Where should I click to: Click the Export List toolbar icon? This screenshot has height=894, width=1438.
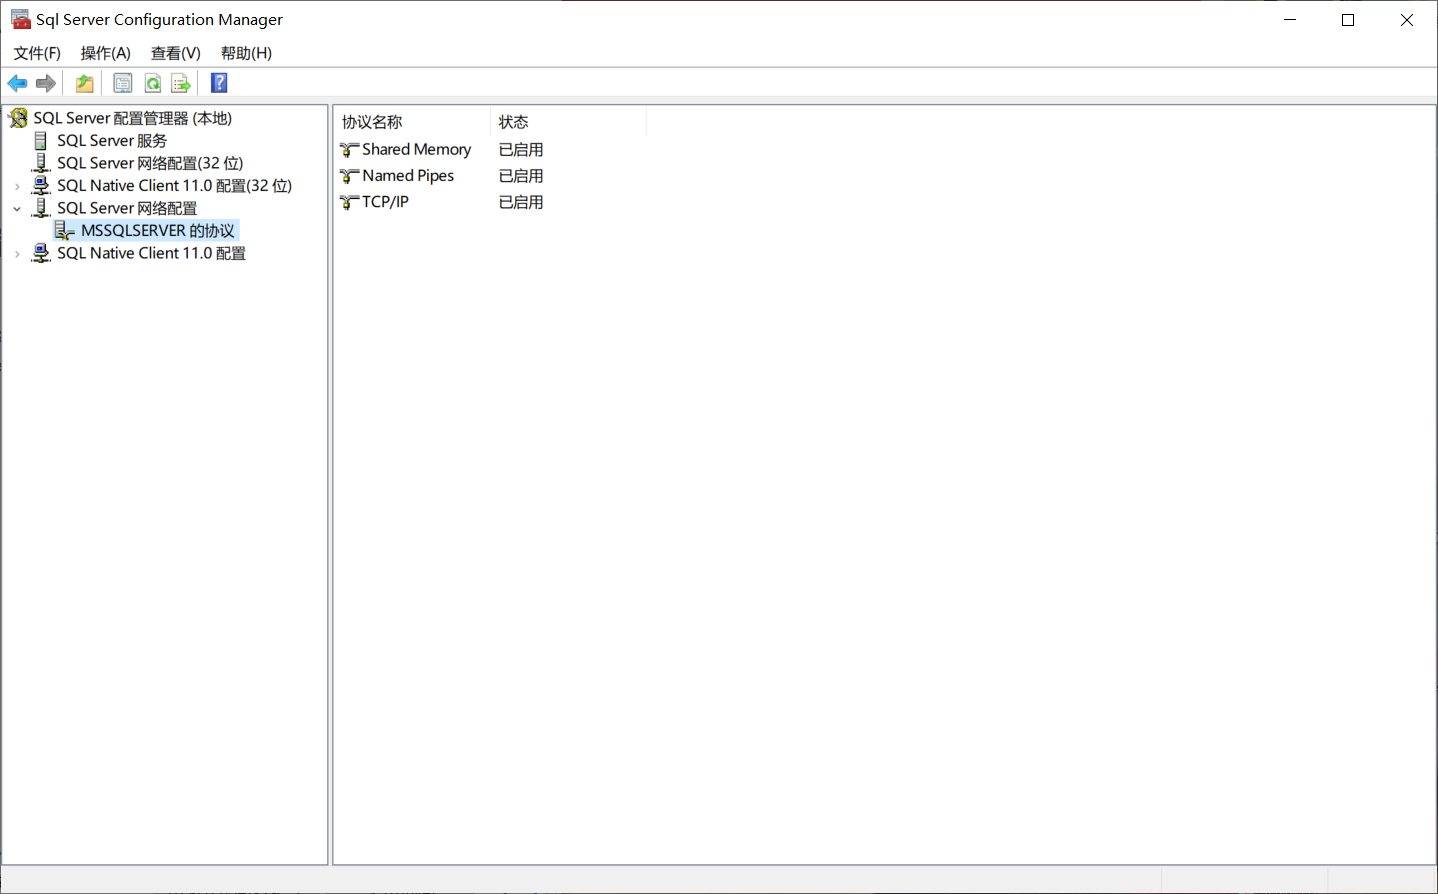181,83
